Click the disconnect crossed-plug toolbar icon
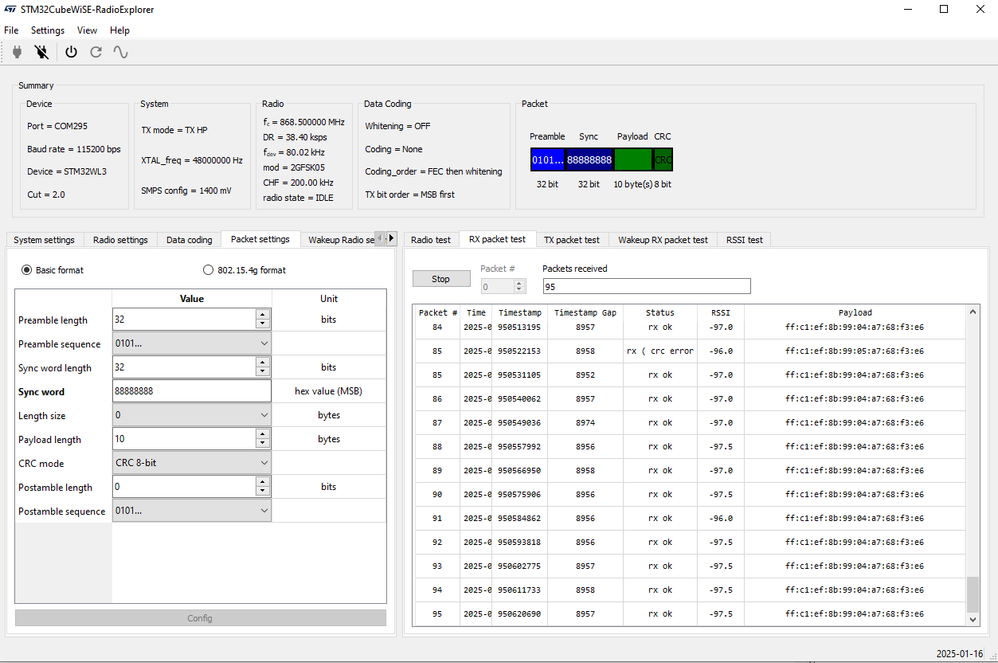The height and width of the screenshot is (663, 998). [x=41, y=52]
